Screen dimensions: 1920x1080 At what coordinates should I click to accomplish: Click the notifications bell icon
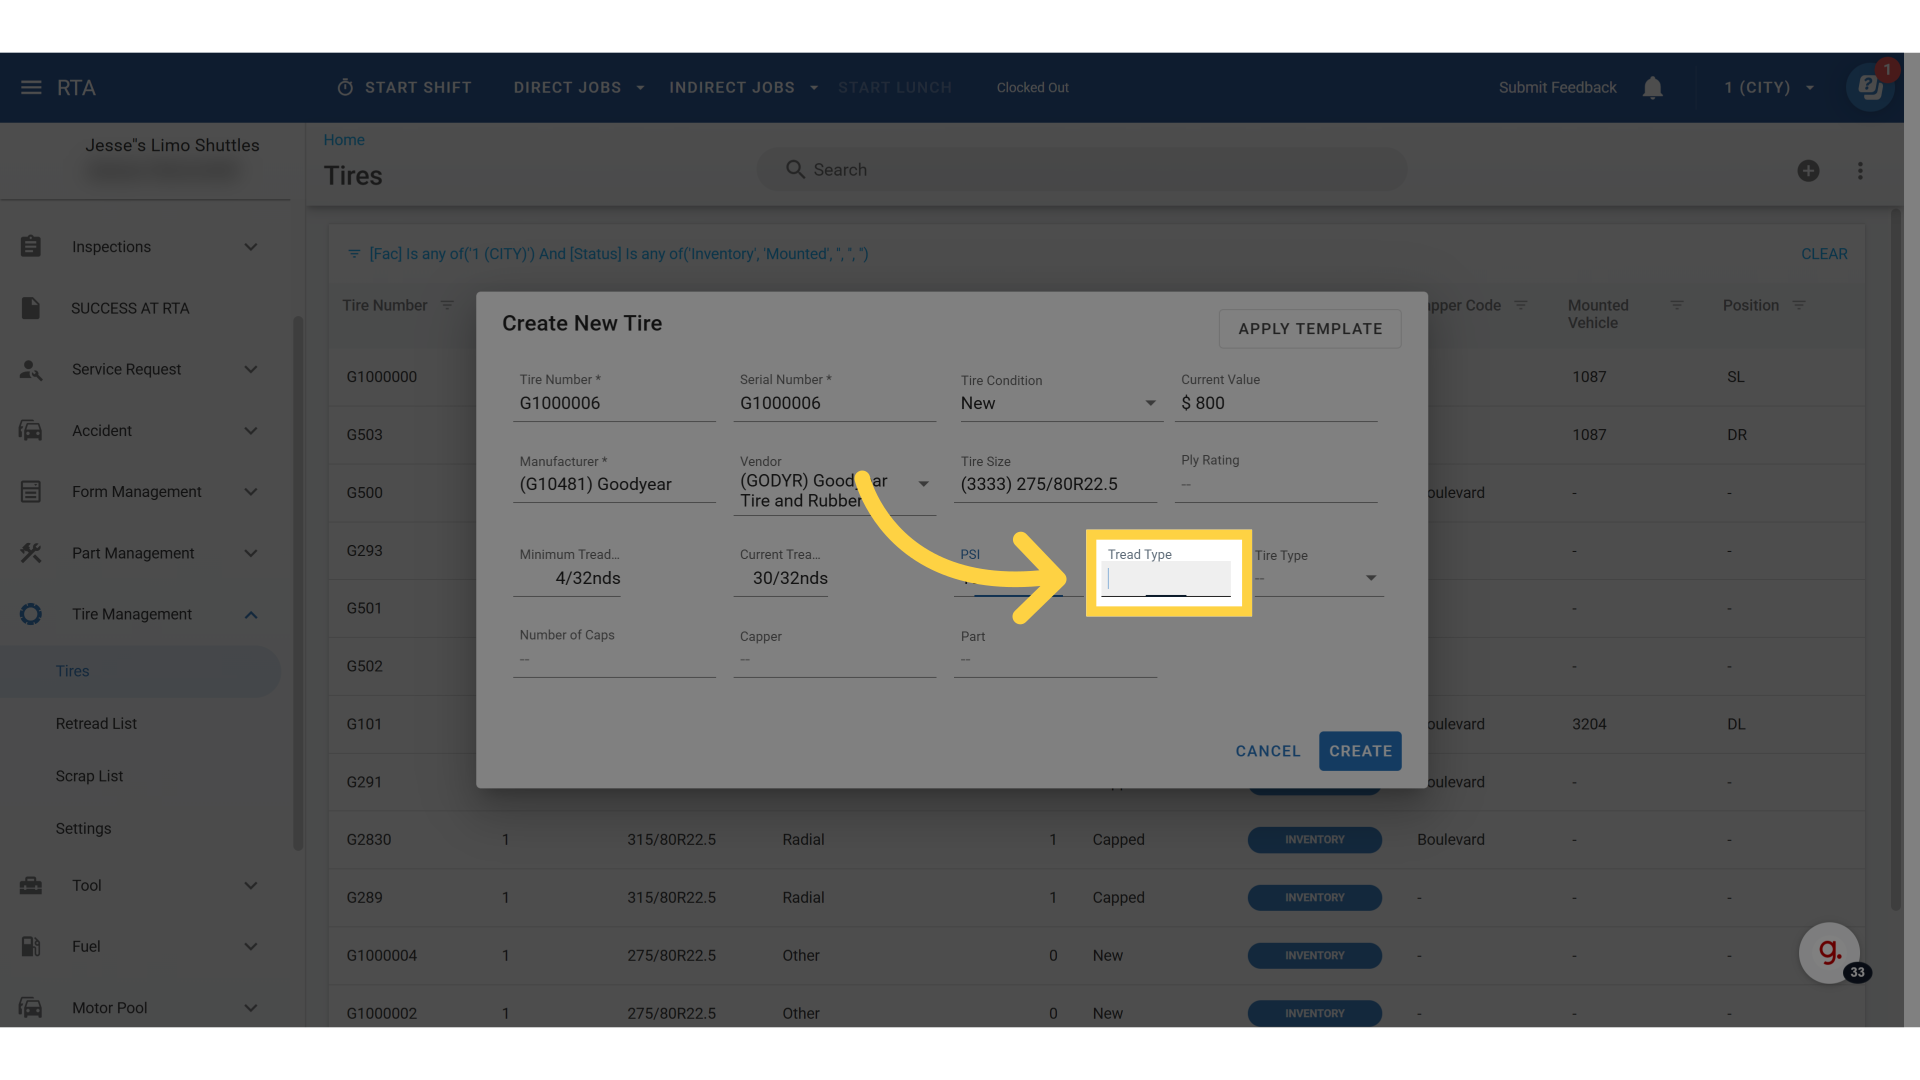point(1652,88)
